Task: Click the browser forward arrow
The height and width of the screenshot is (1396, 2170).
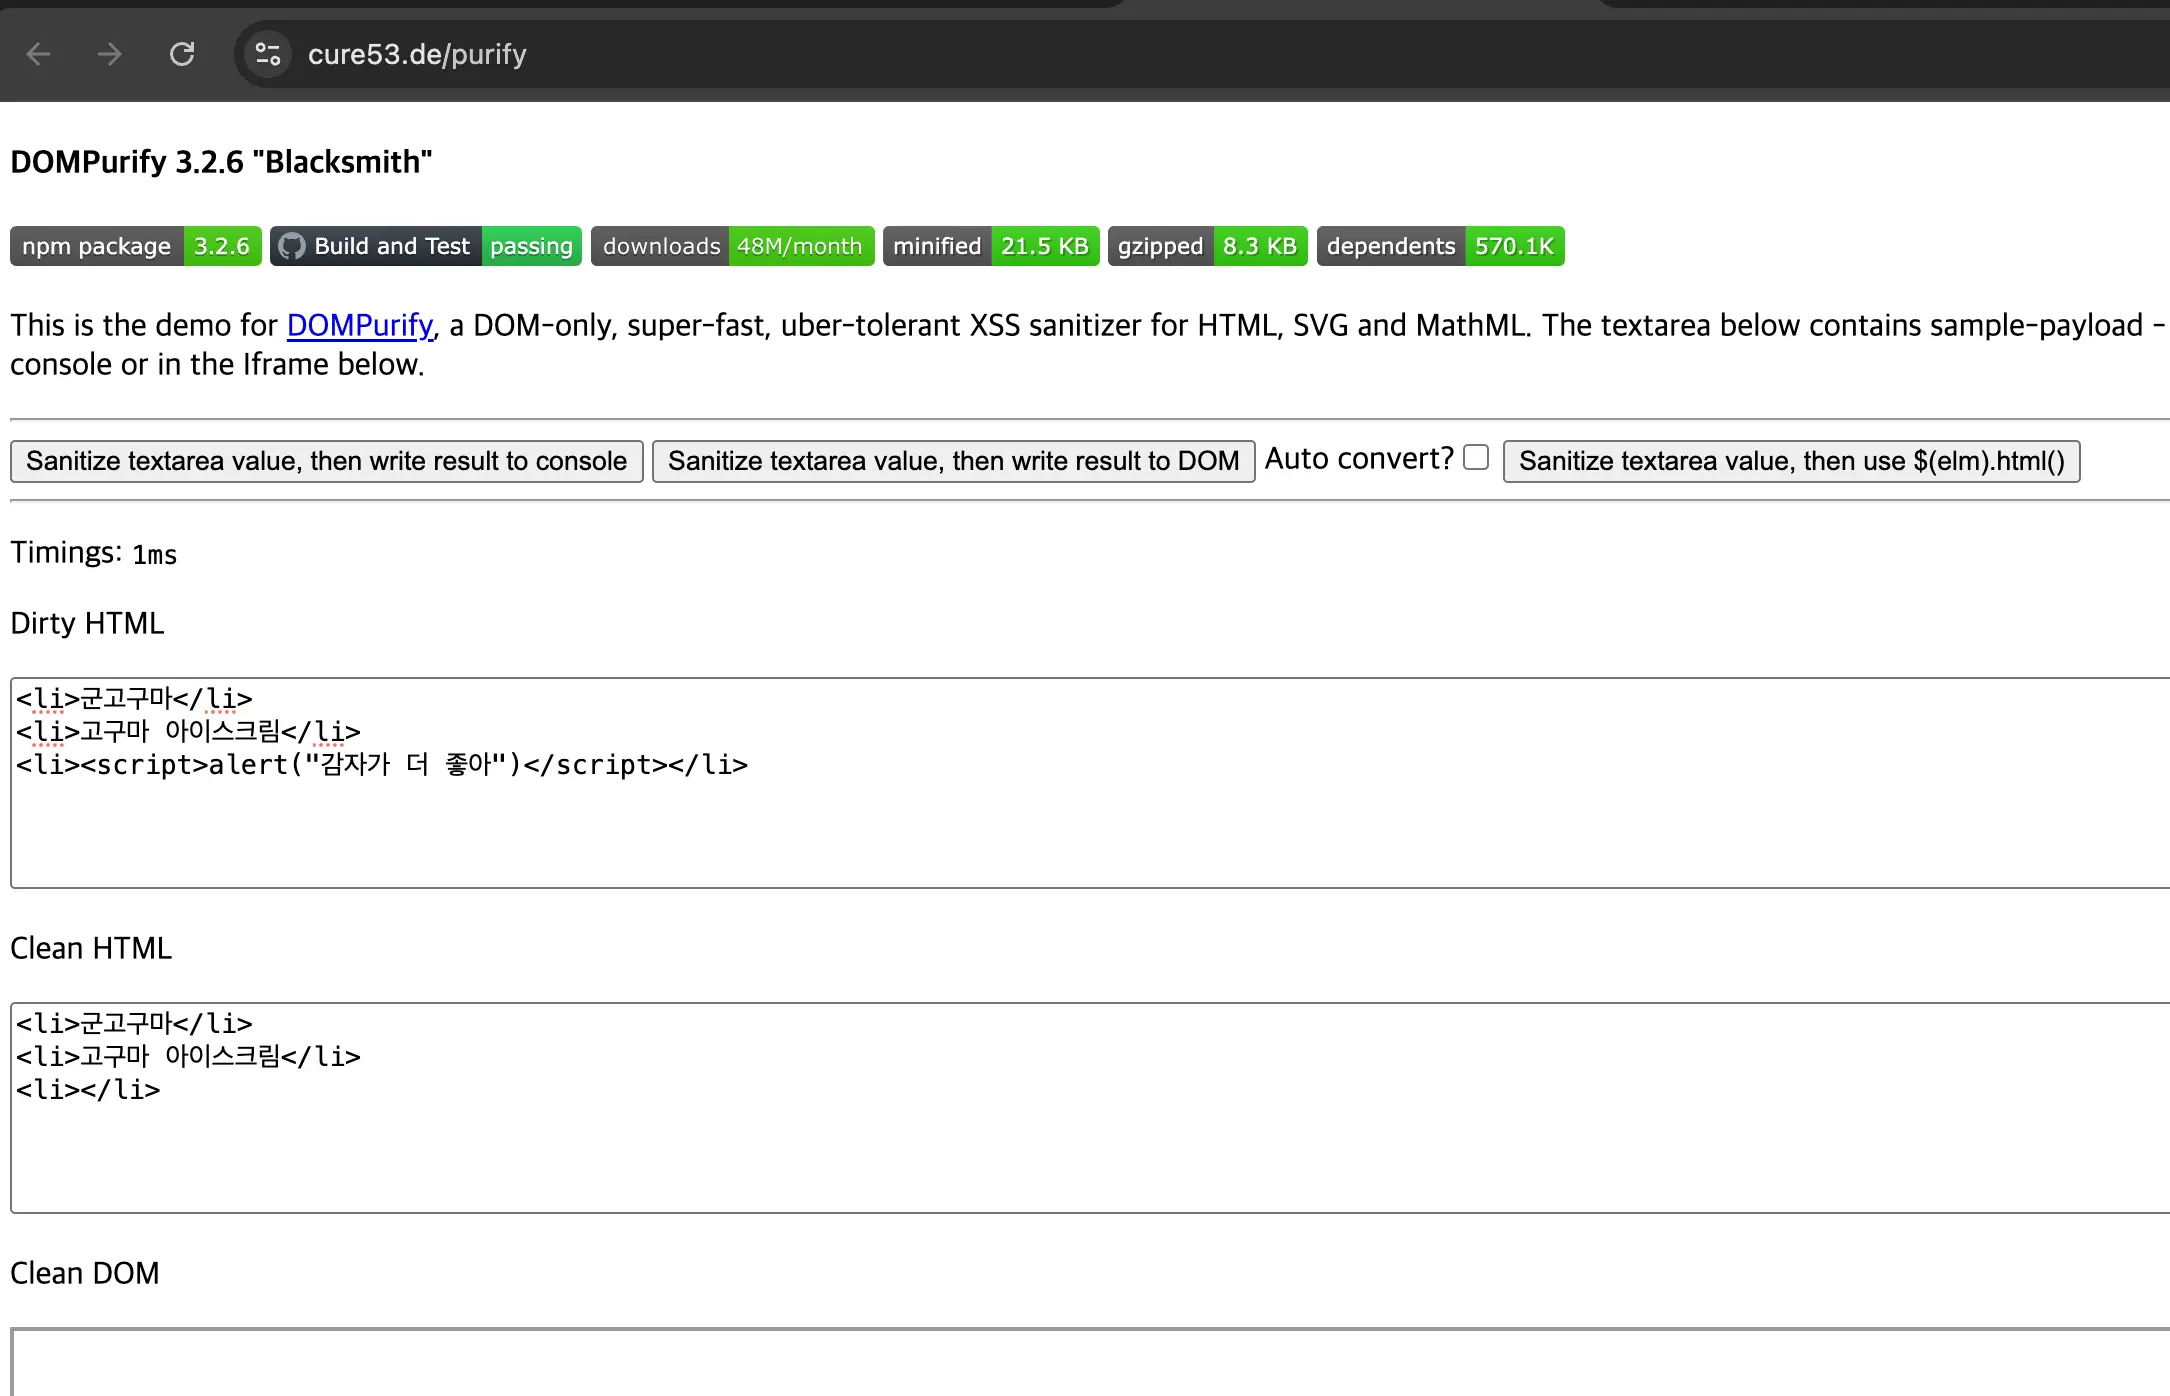Action: (110, 54)
